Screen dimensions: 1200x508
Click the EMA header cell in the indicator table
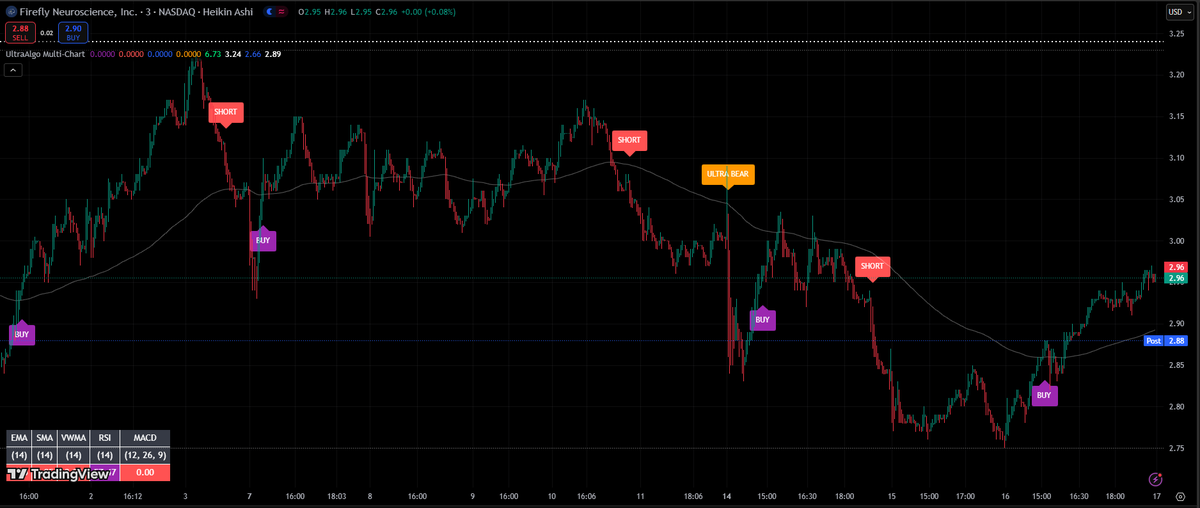(19, 438)
